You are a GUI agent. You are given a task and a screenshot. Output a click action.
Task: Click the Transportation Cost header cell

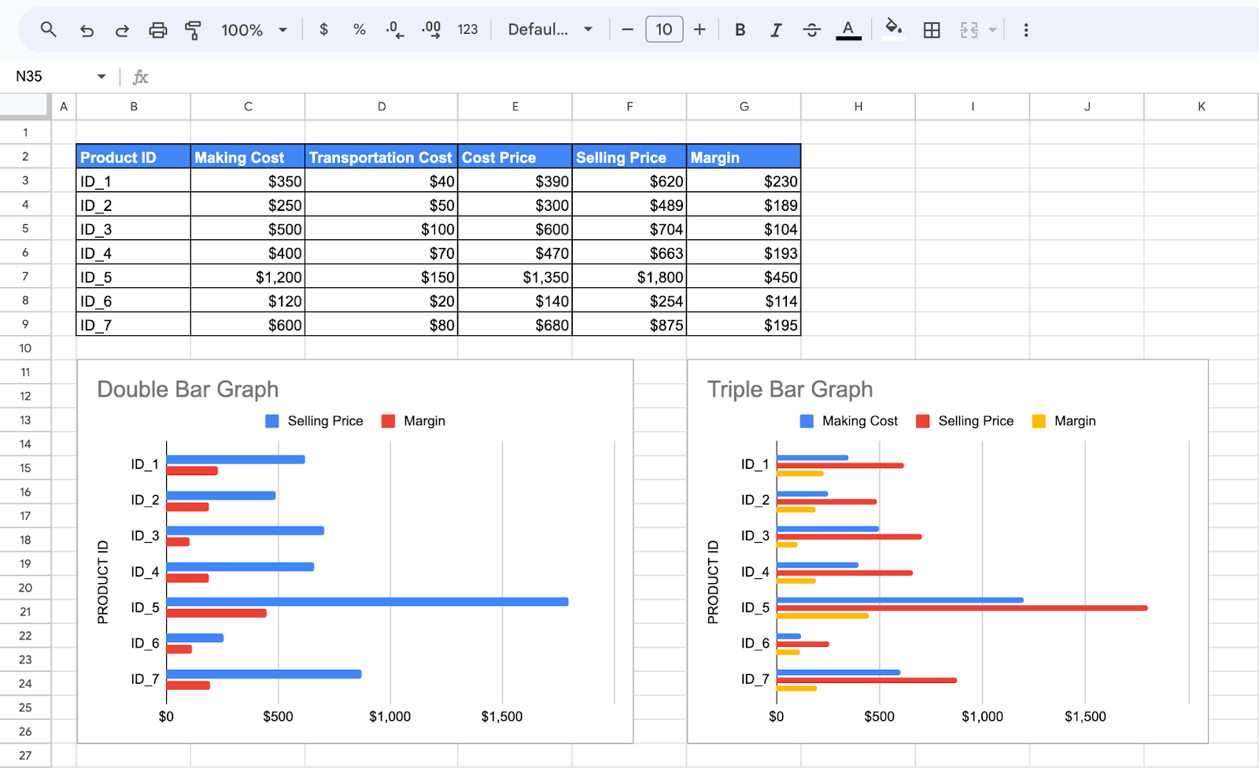[381, 157]
